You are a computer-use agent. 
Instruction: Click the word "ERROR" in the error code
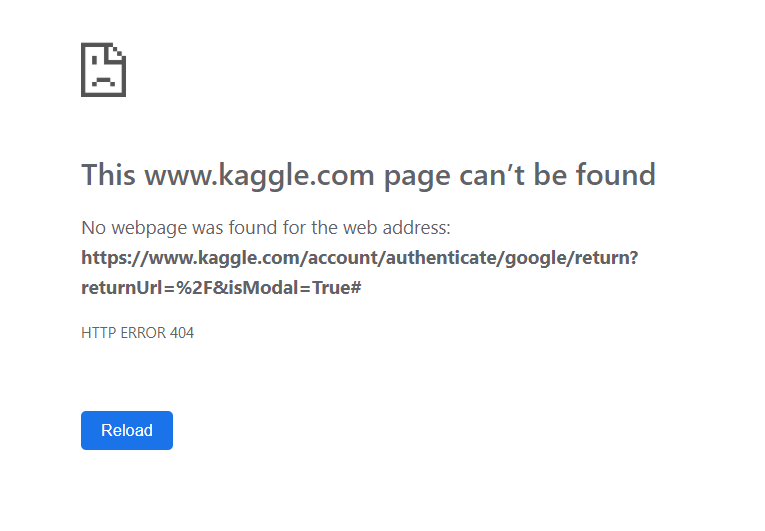pos(142,333)
